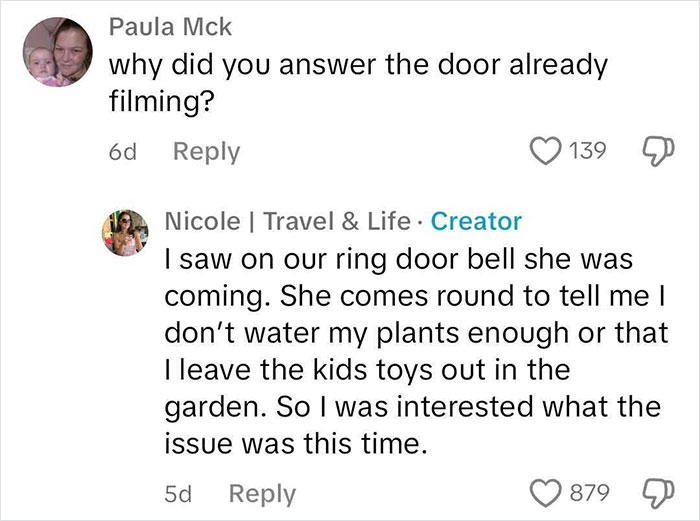Reply to Nicole's creator comment
The height and width of the screenshot is (521, 700).
[262, 493]
